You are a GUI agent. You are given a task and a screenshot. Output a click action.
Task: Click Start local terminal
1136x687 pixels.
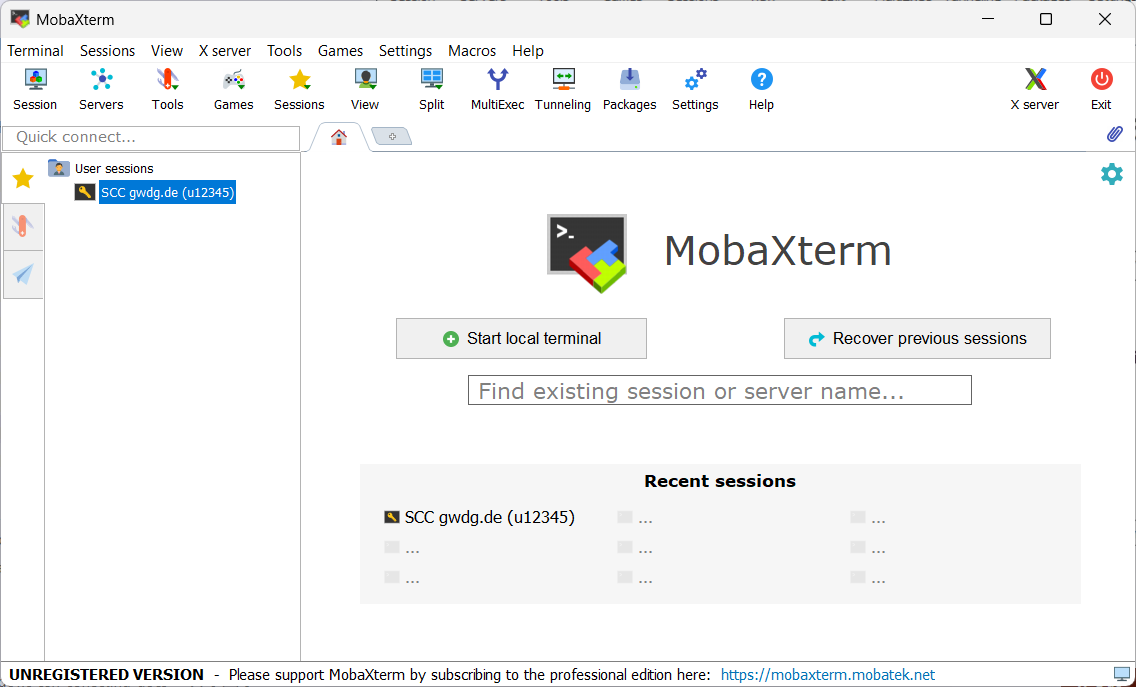coord(521,338)
